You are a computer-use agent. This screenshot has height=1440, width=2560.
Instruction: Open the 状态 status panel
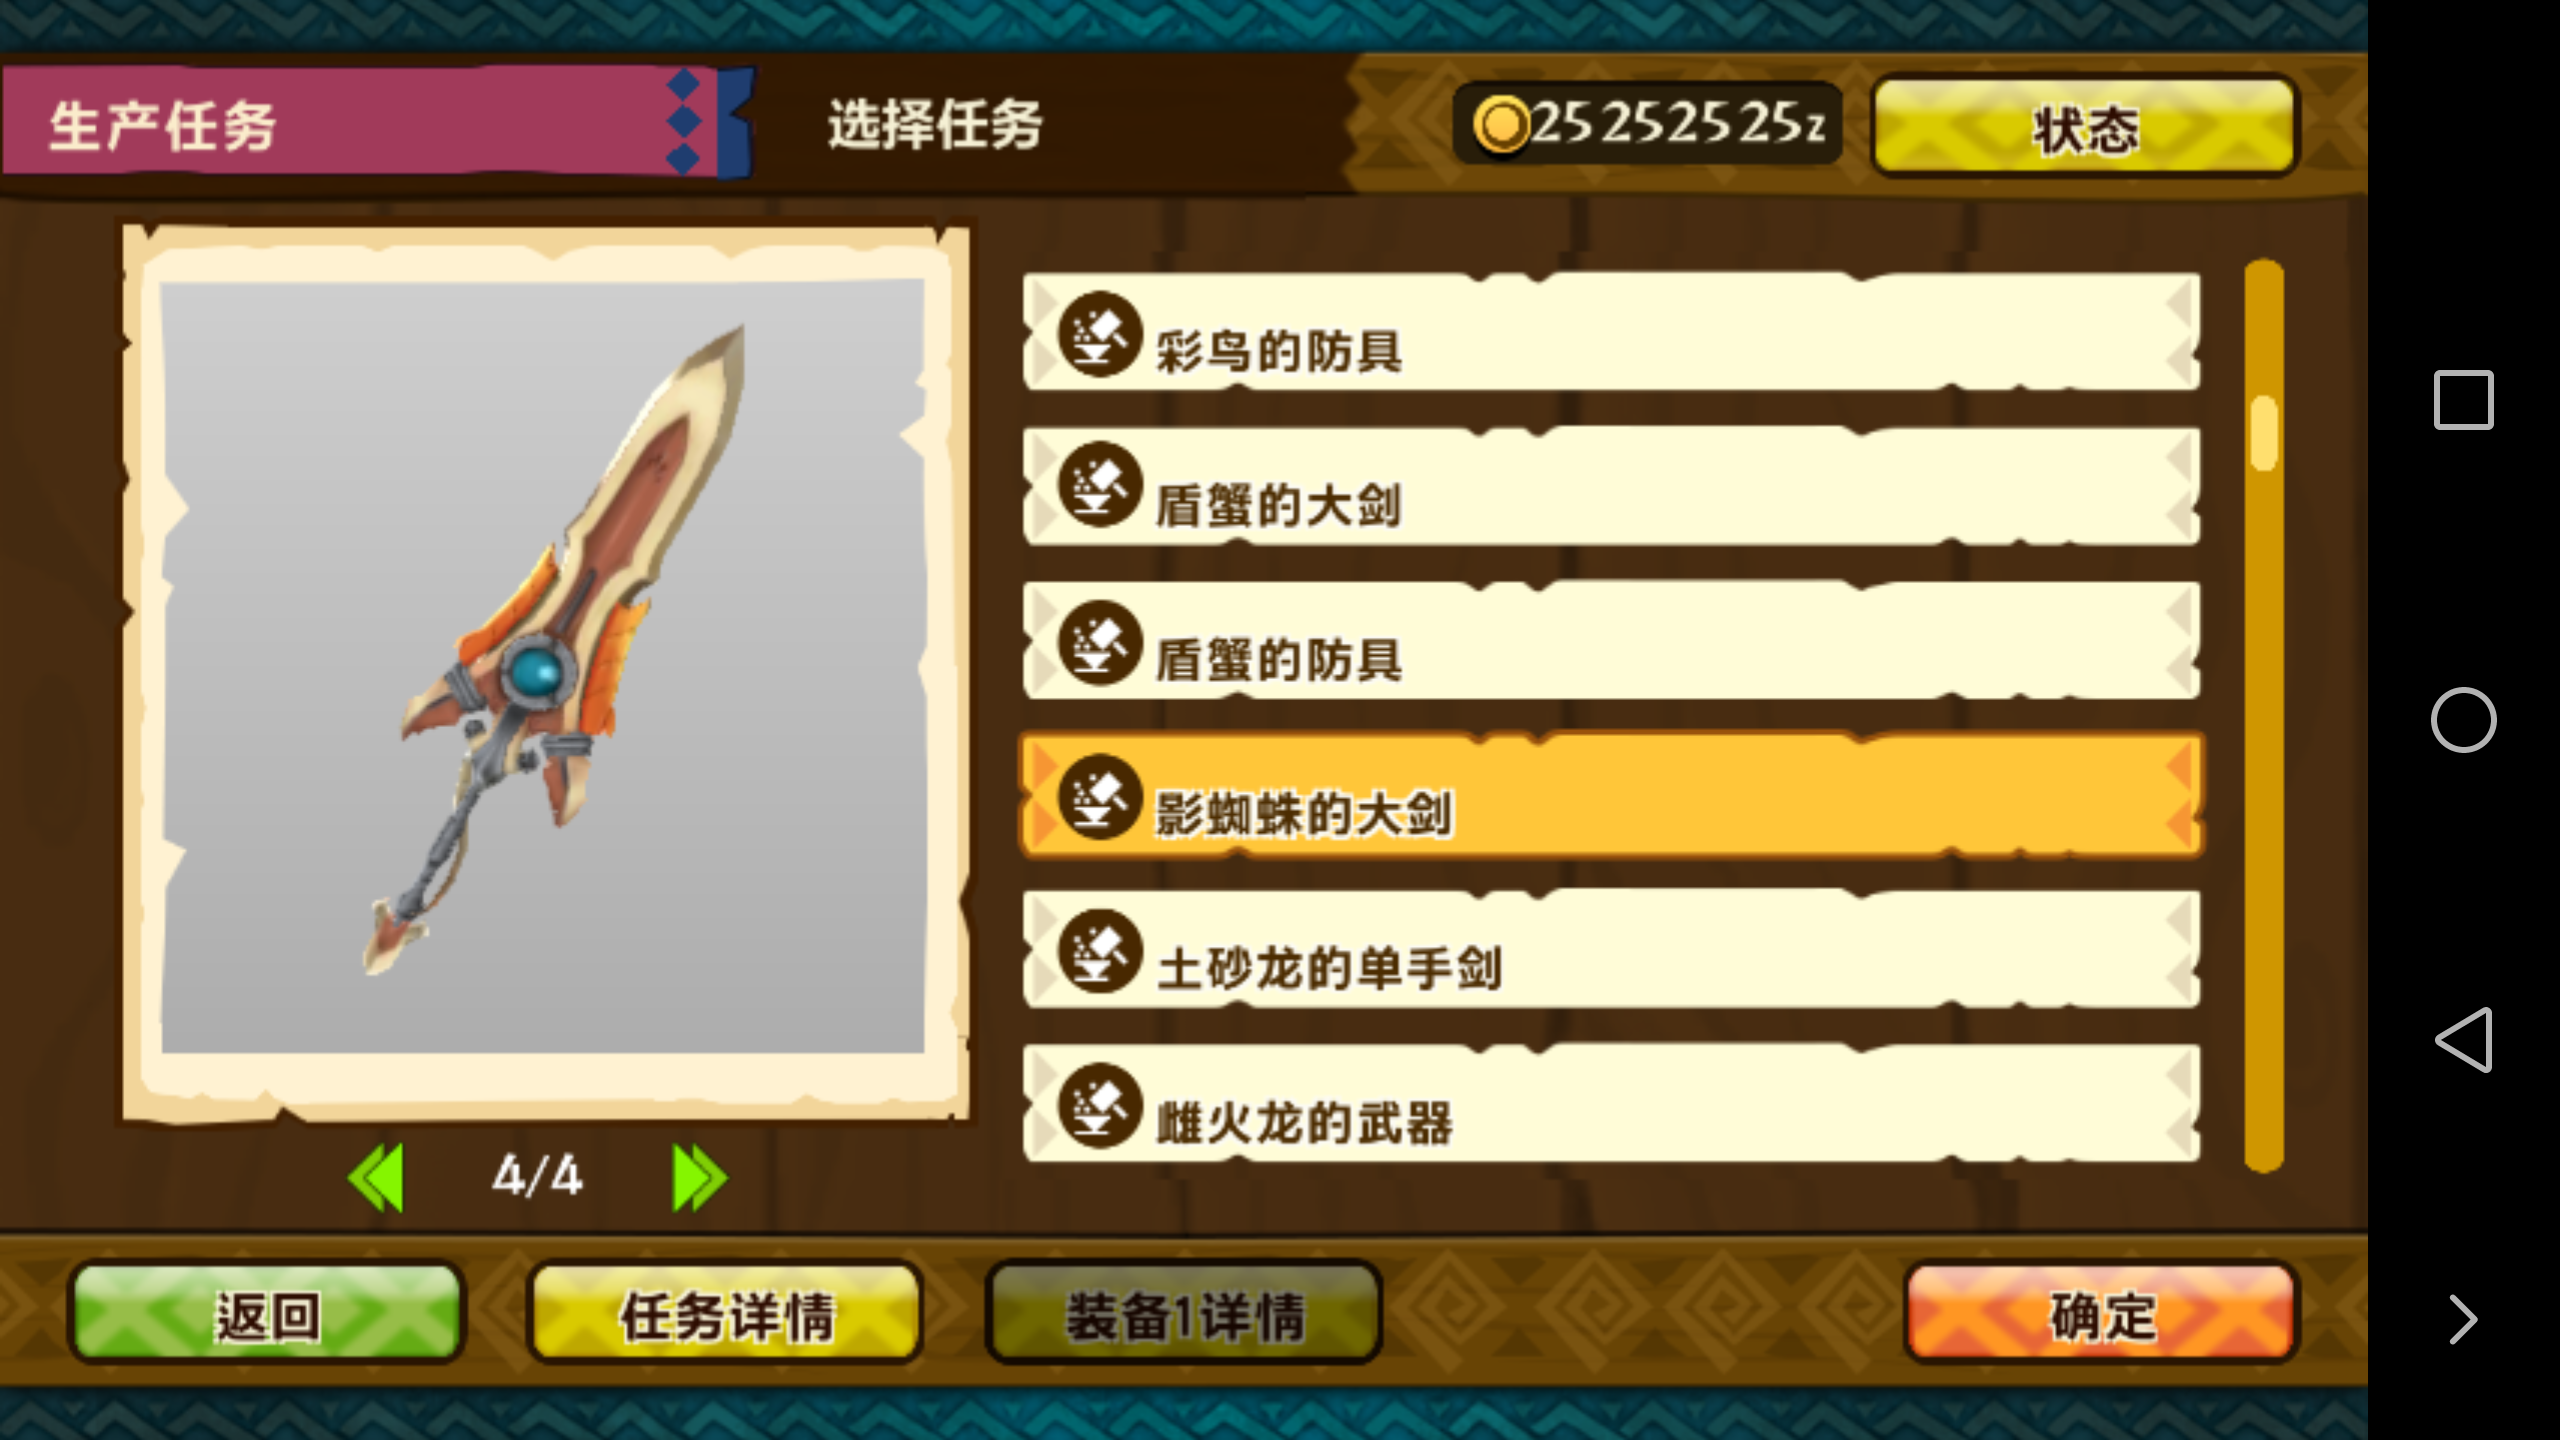pyautogui.click(x=2085, y=127)
